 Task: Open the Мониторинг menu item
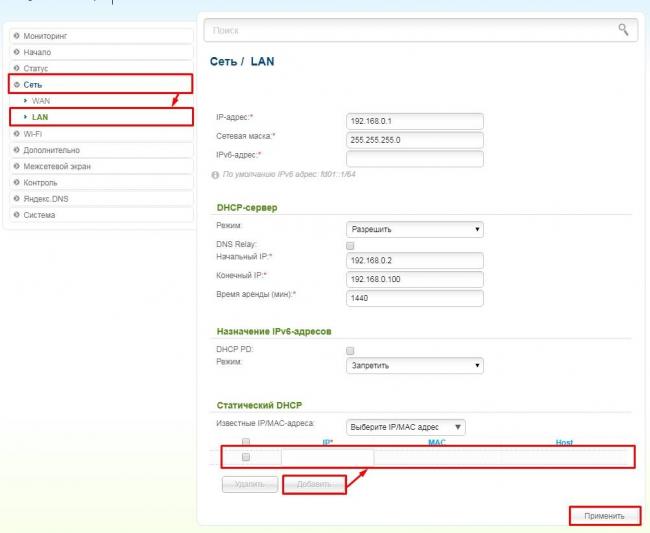click(x=101, y=36)
